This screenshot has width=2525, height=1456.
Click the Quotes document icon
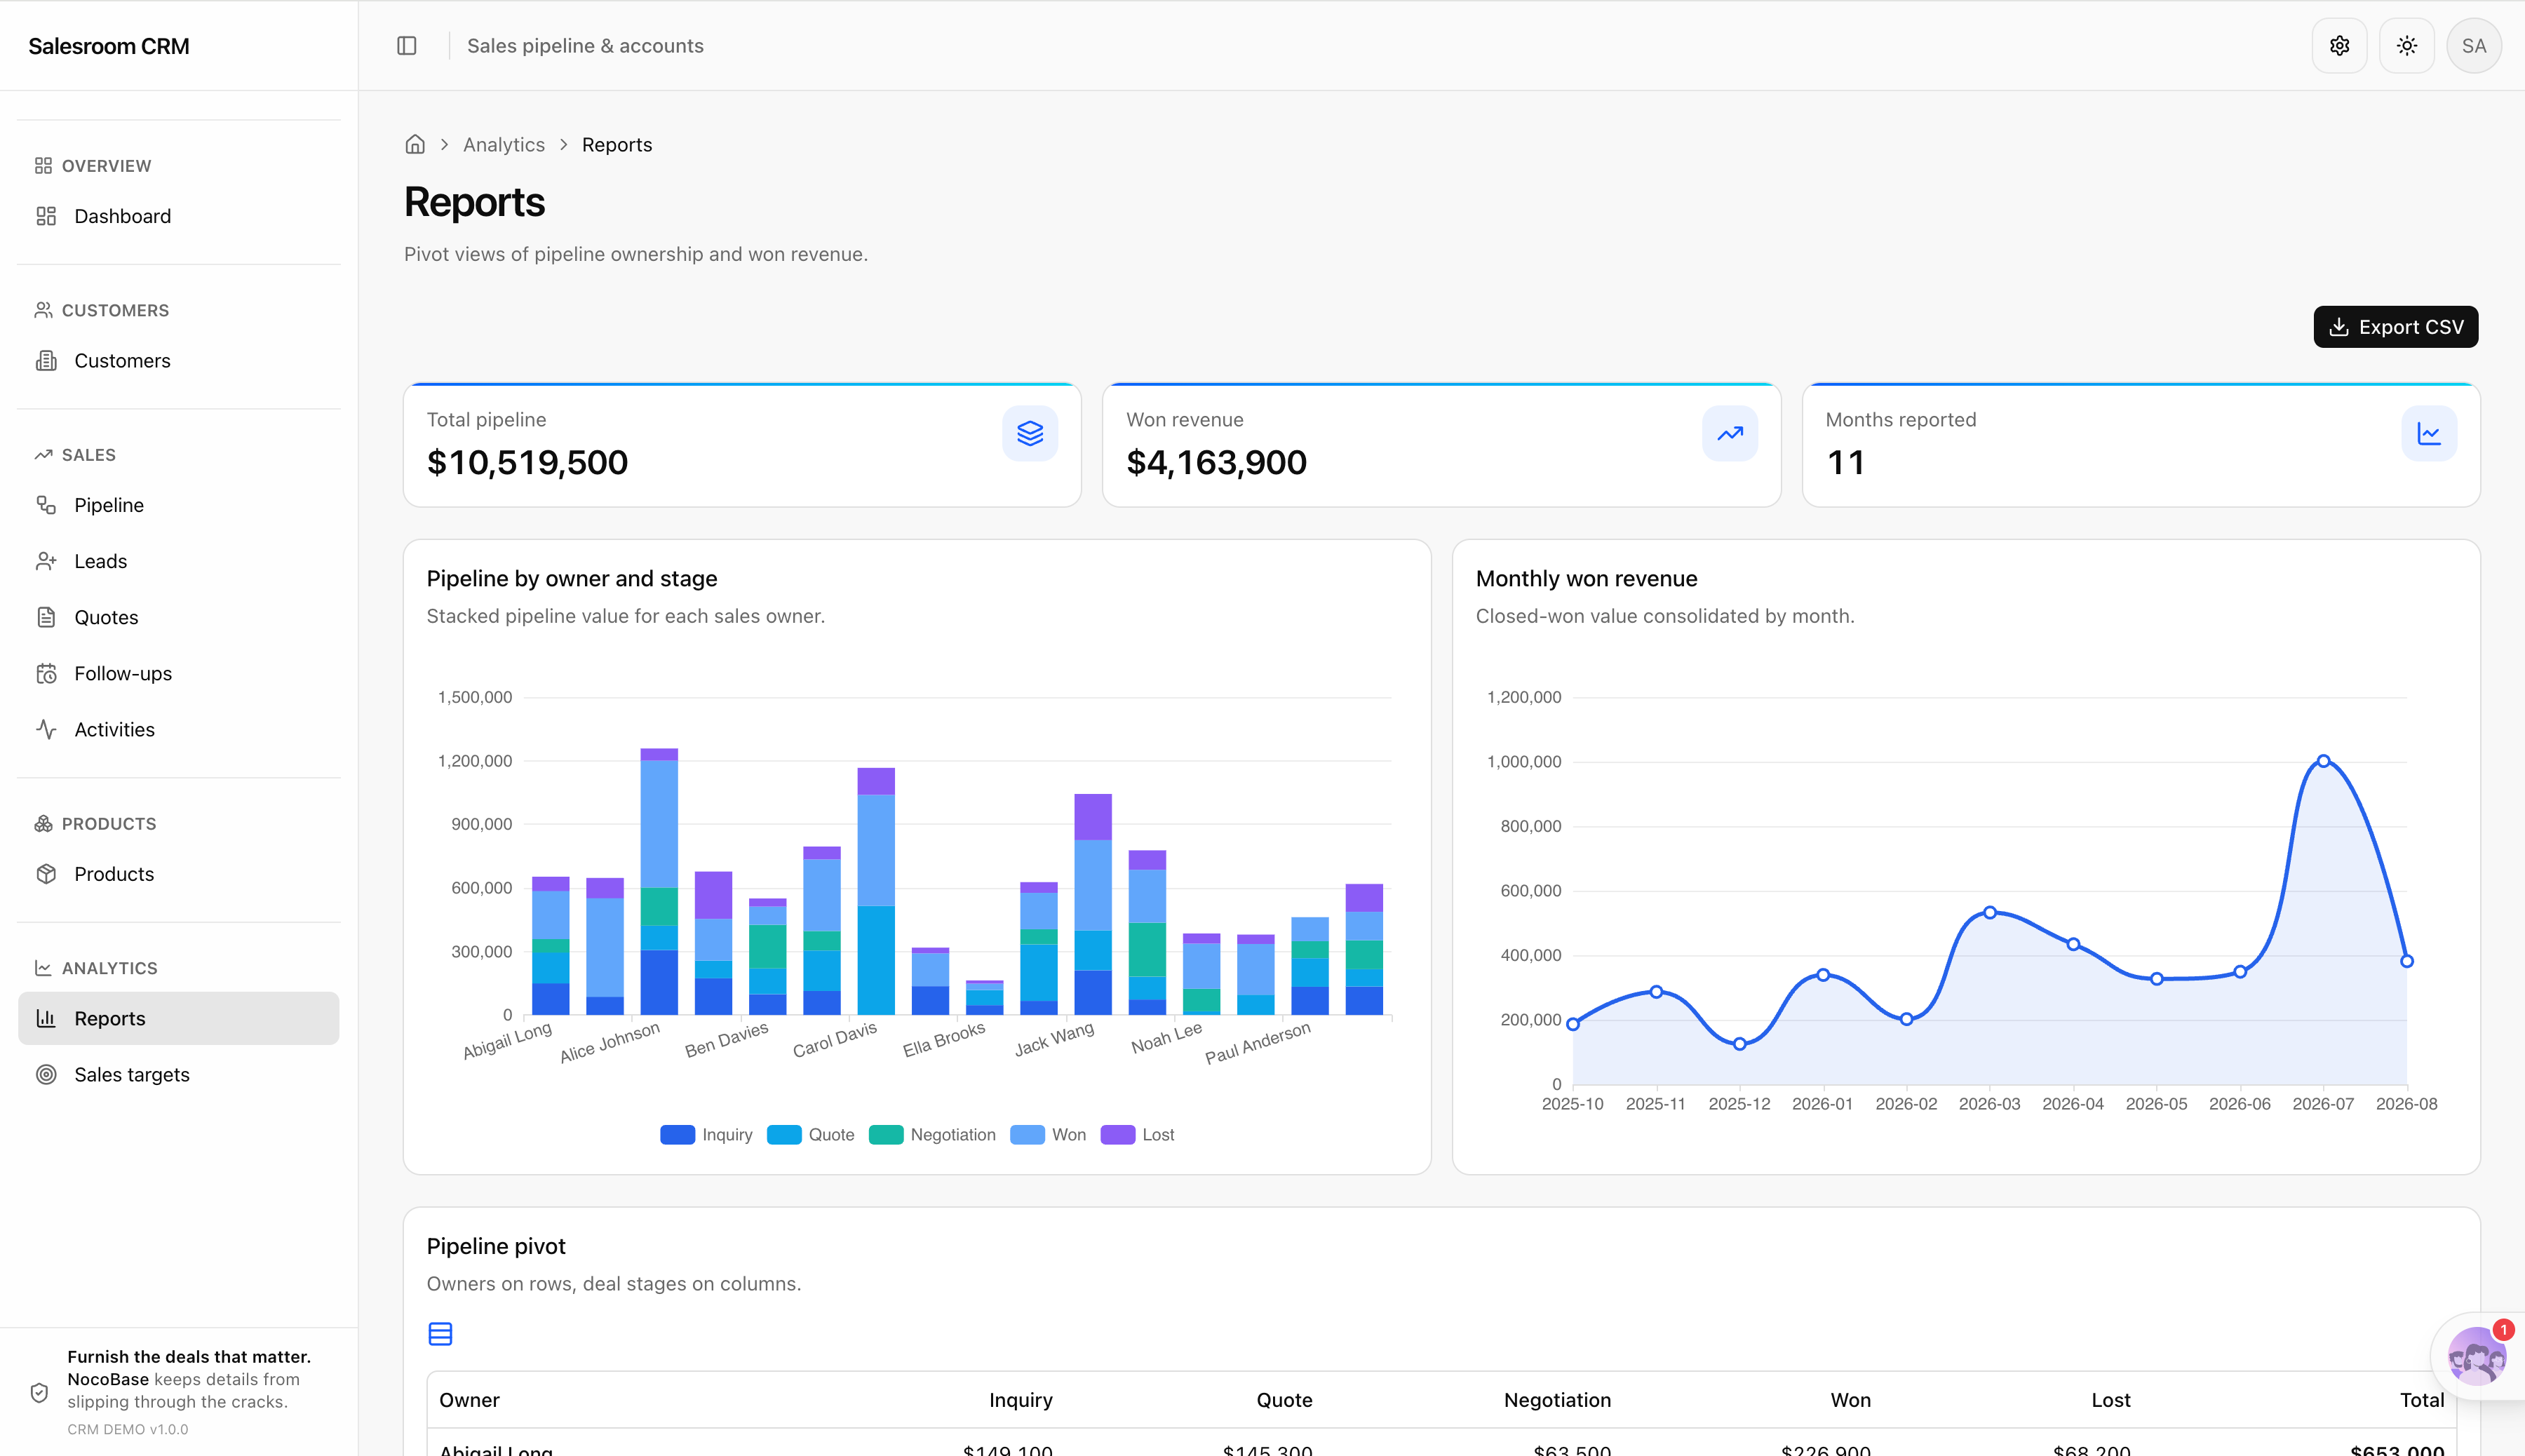(x=46, y=617)
